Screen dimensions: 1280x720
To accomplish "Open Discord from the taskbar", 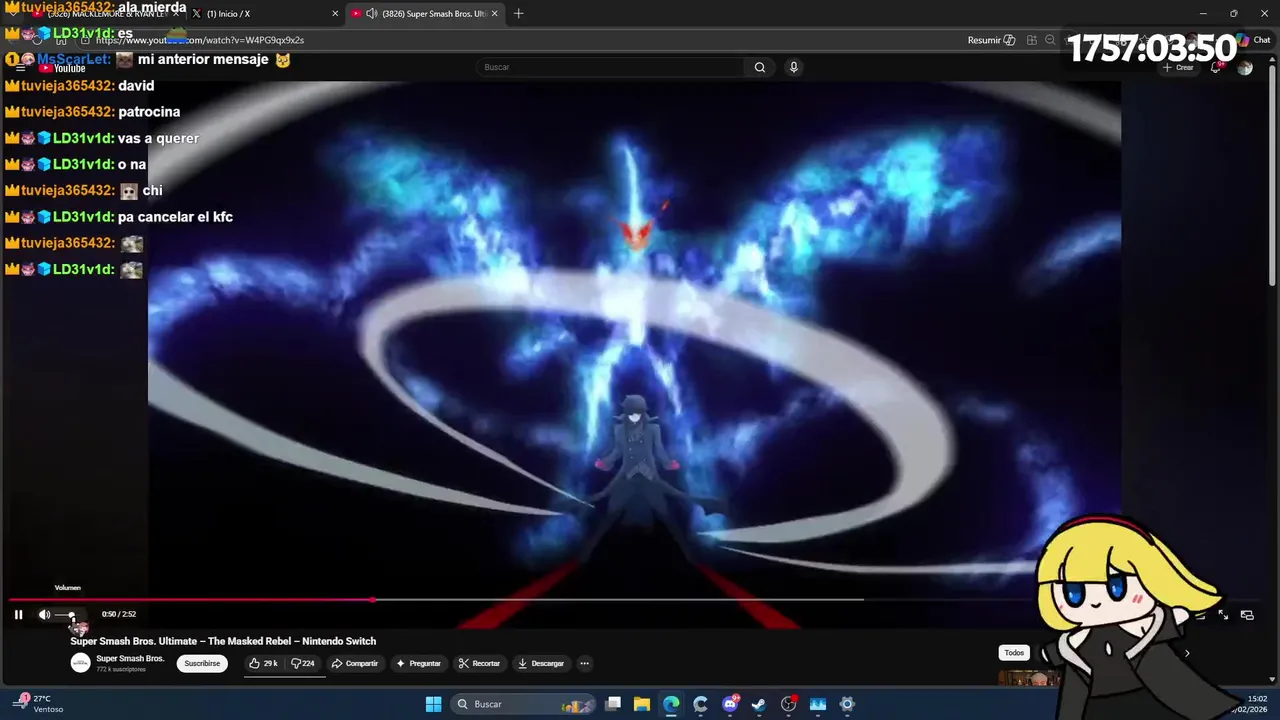I will tap(730, 704).
